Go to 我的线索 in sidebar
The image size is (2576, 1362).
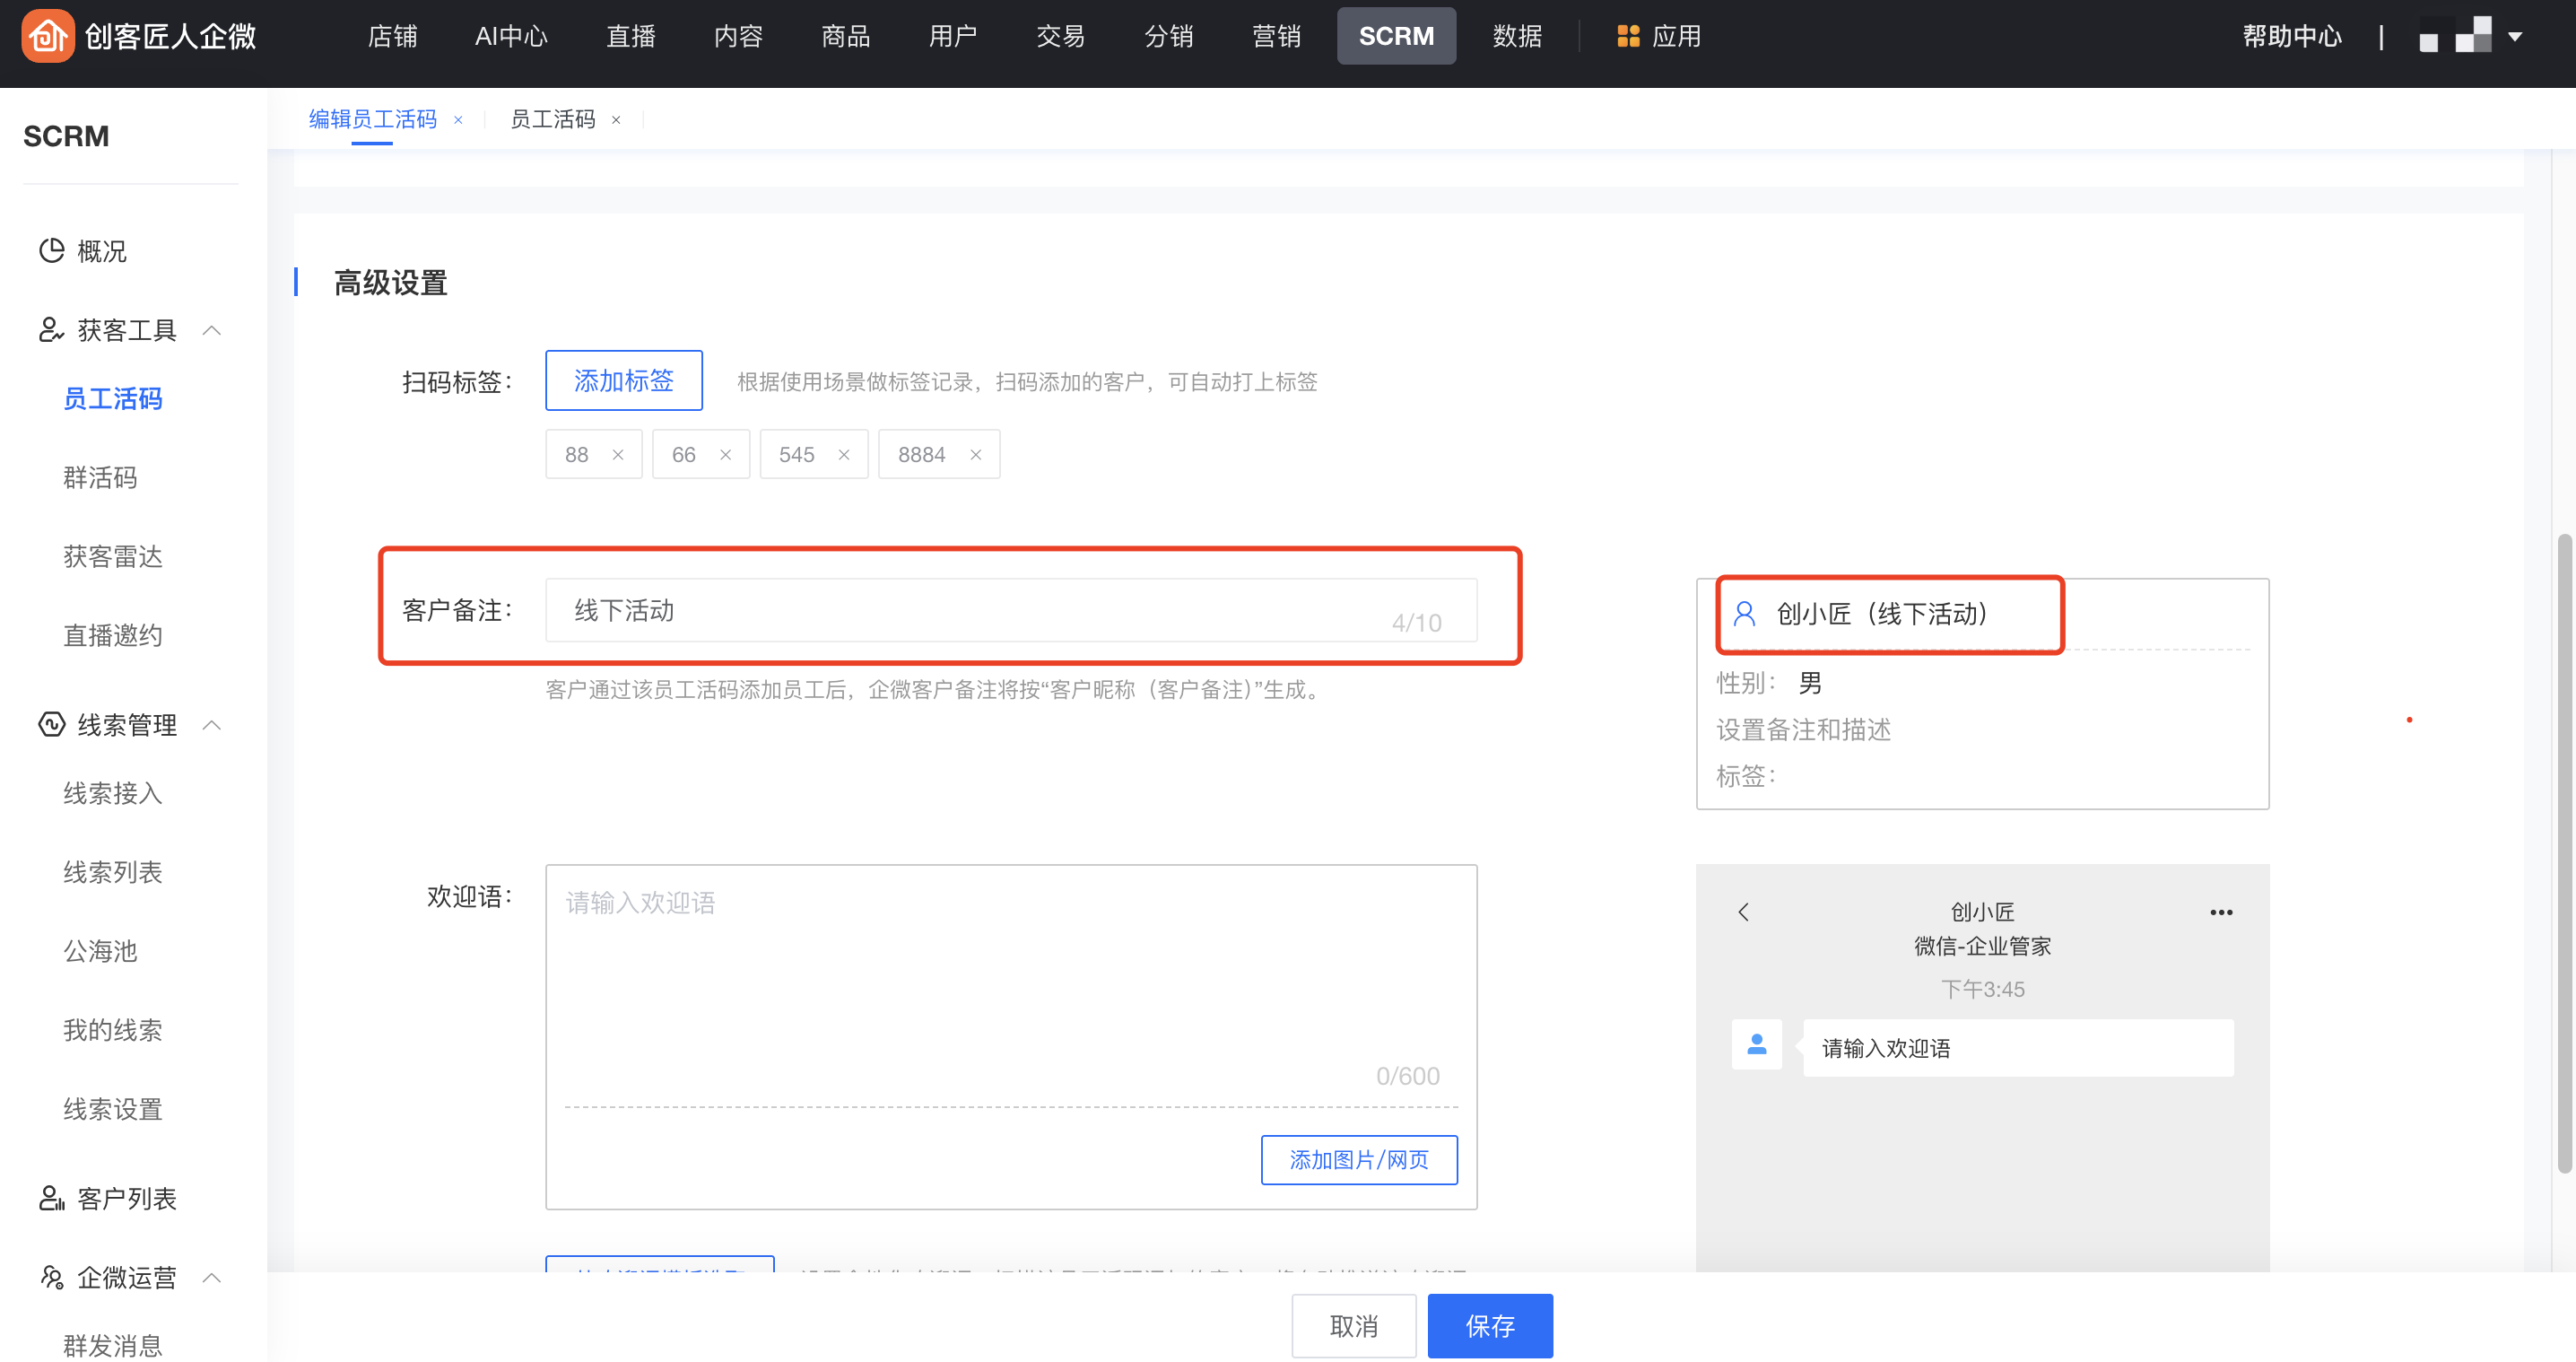pos(113,1031)
